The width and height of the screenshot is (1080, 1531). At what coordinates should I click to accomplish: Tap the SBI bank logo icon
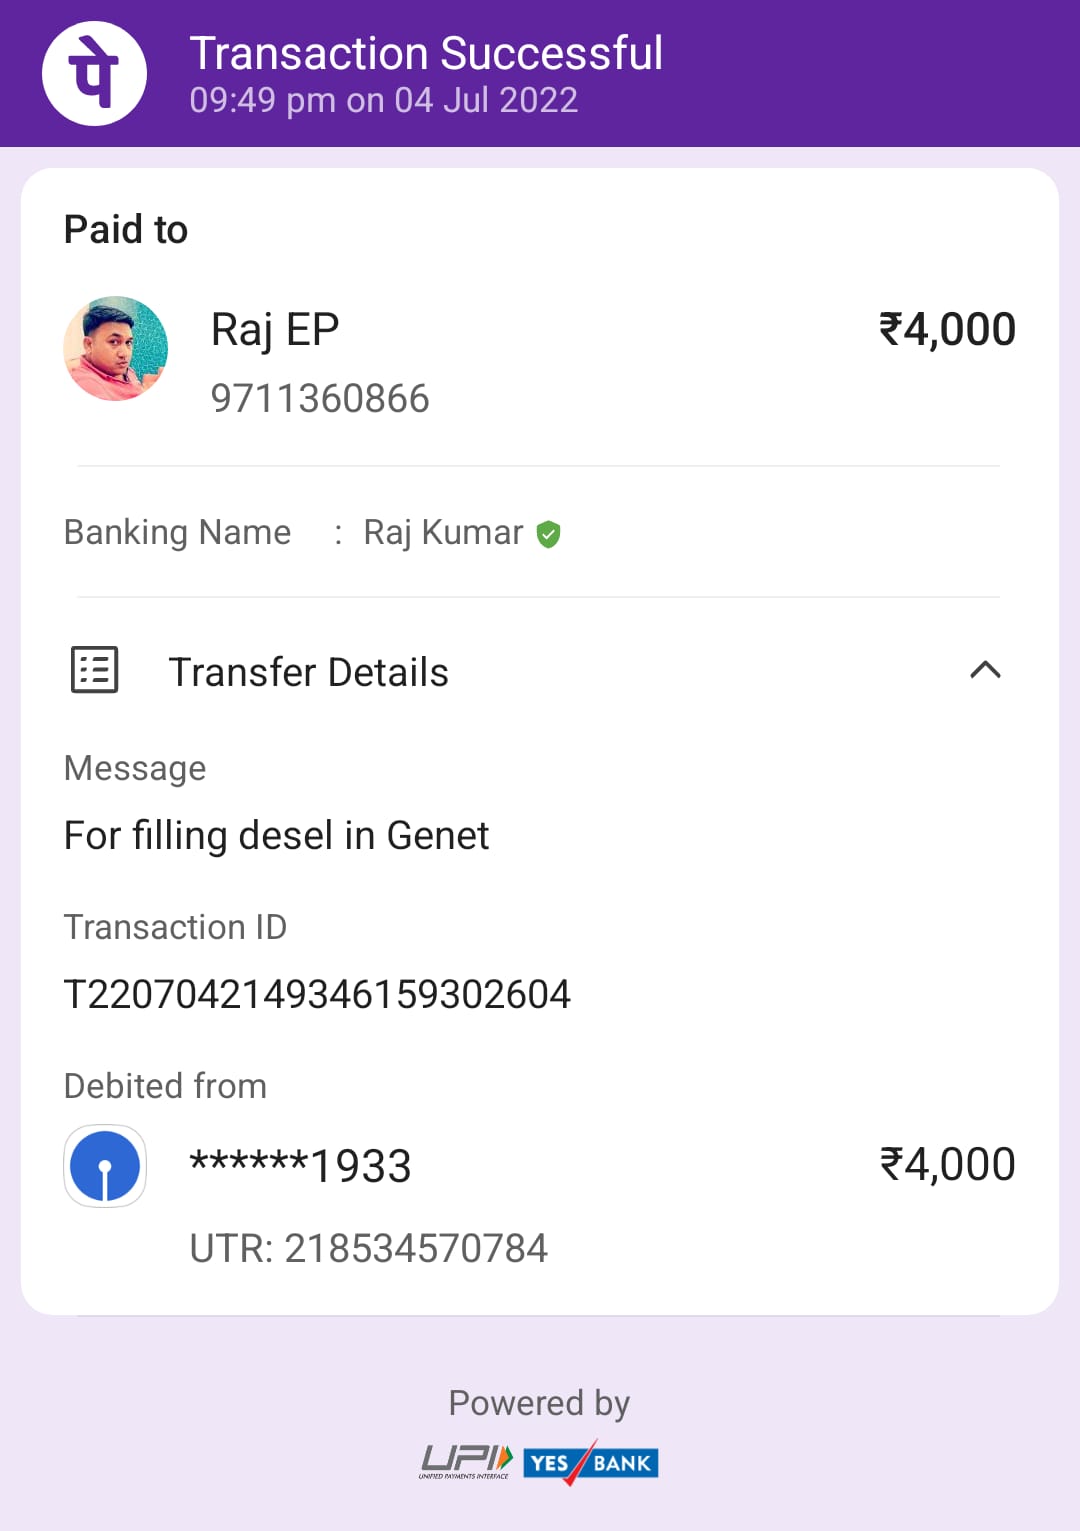point(105,1166)
